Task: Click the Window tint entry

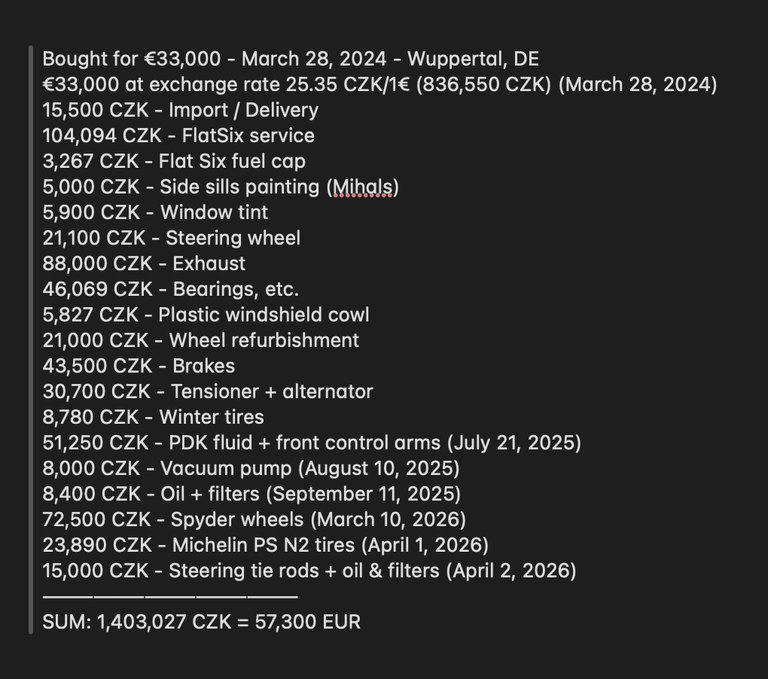Action: point(155,212)
